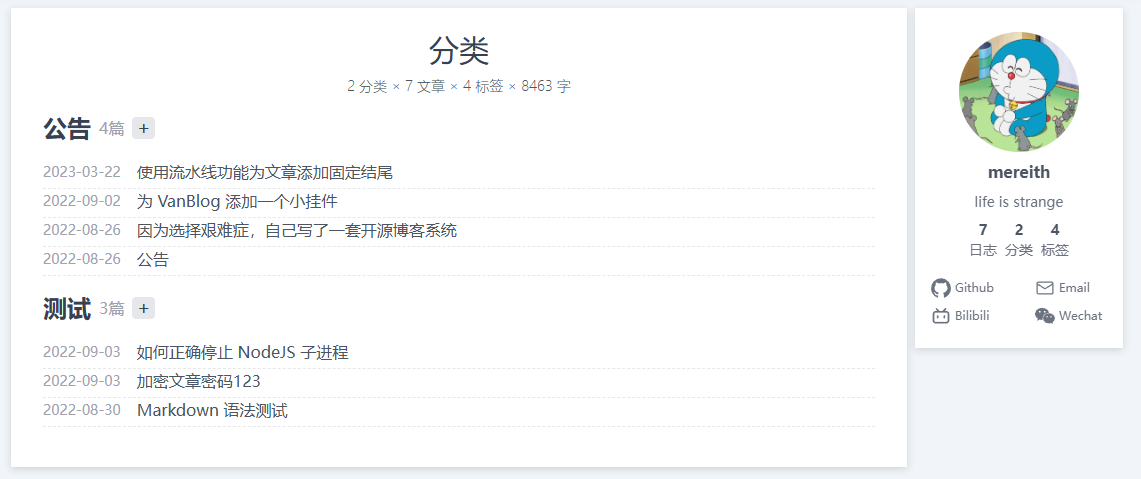Open article 因为选择艰难症，自己写了一套开源博客系统

pyautogui.click(x=297, y=230)
